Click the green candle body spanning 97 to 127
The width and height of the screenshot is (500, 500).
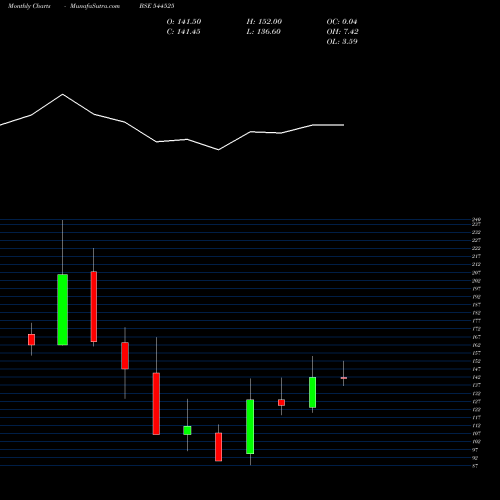[x=250, y=427]
